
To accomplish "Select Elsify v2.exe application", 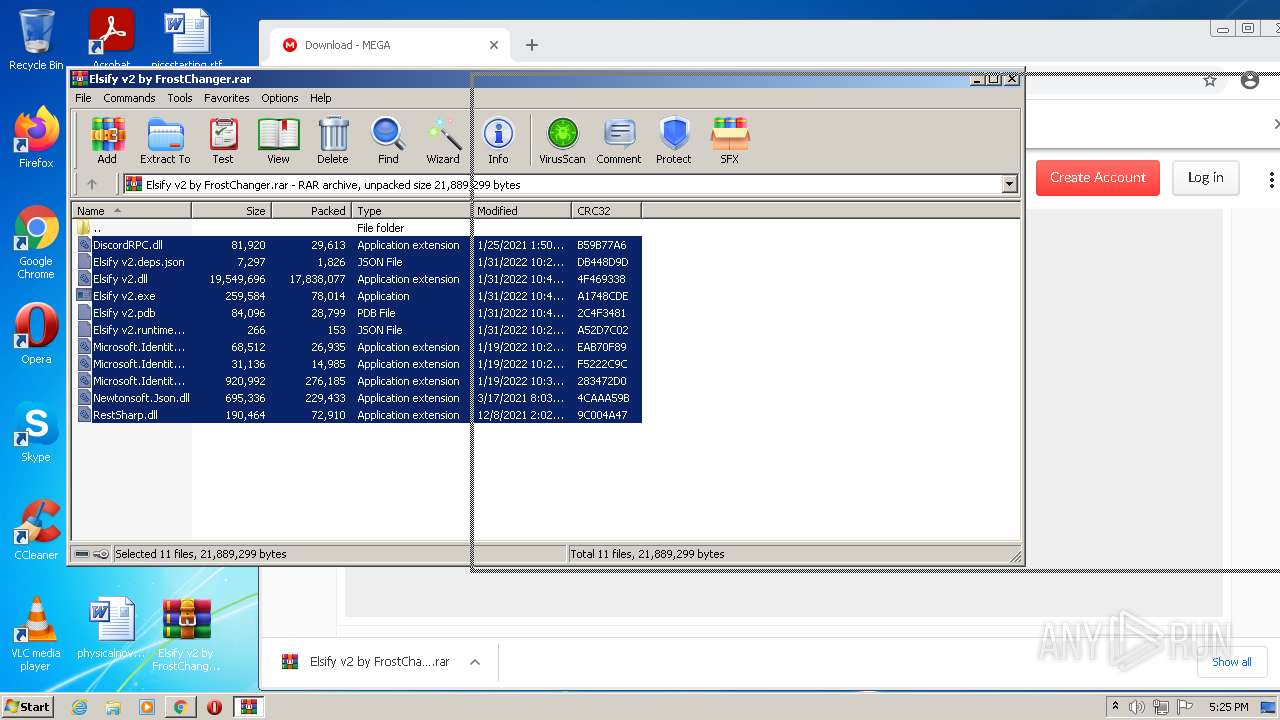I will coord(357,296).
